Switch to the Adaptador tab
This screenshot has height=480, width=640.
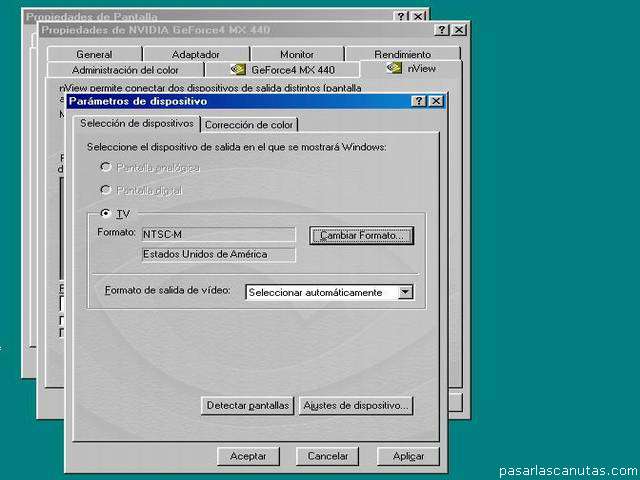coord(196,54)
